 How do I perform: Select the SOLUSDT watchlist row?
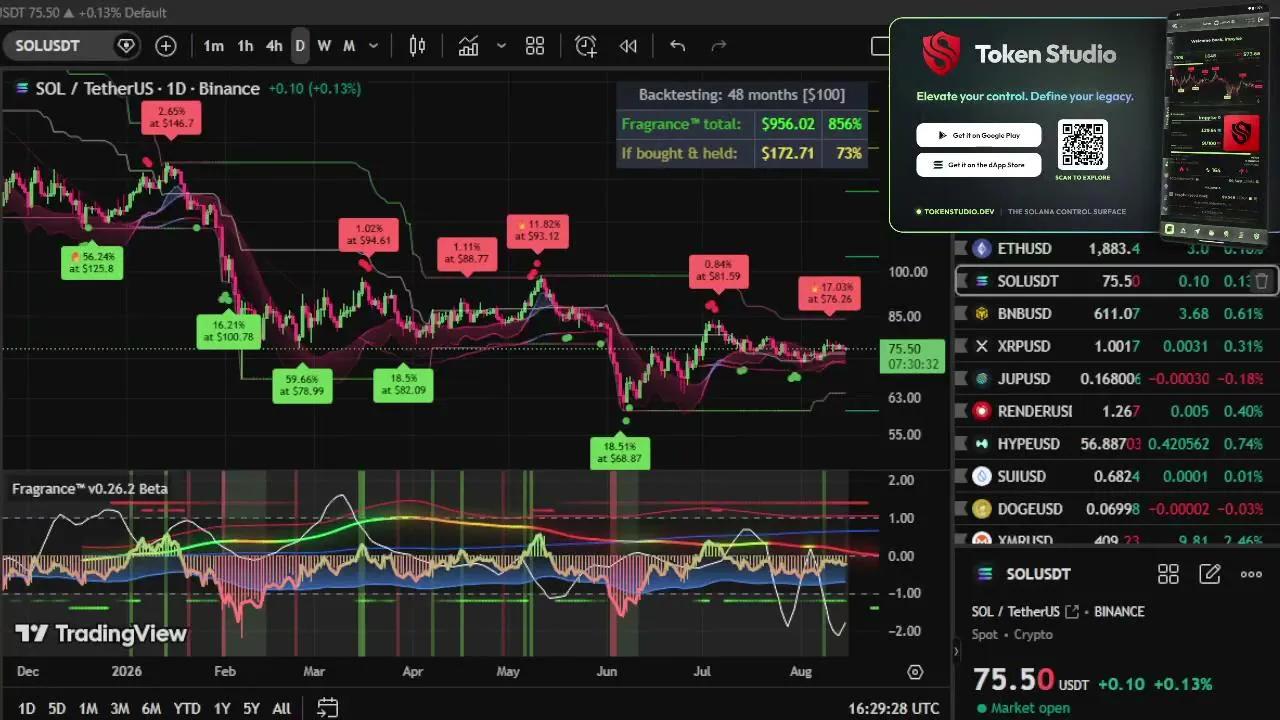click(x=1116, y=281)
